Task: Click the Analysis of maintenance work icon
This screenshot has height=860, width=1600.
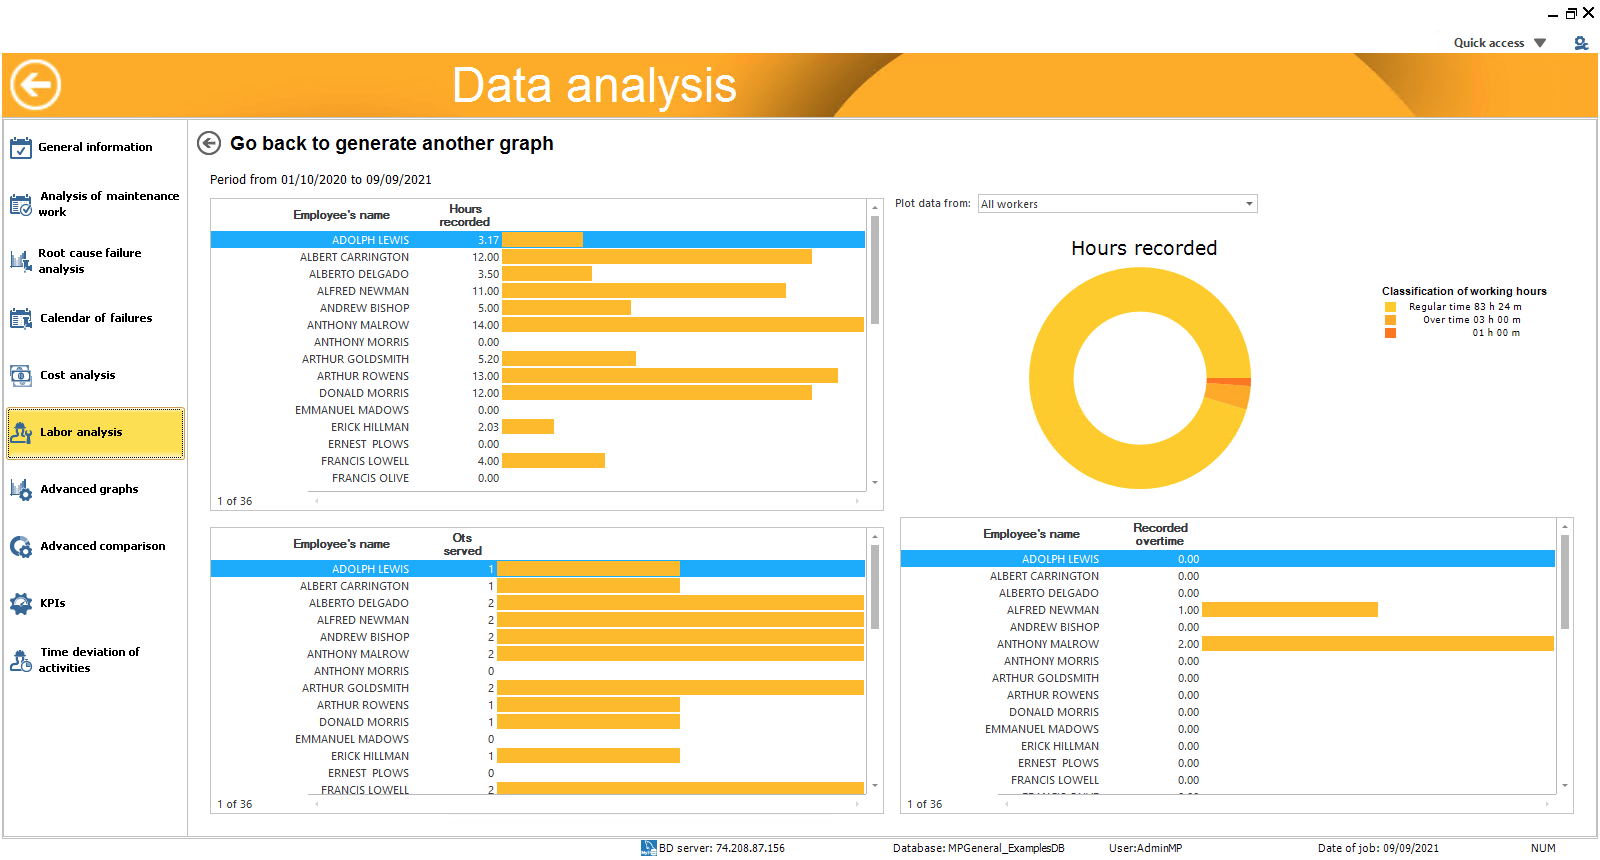Action: pyautogui.click(x=21, y=205)
